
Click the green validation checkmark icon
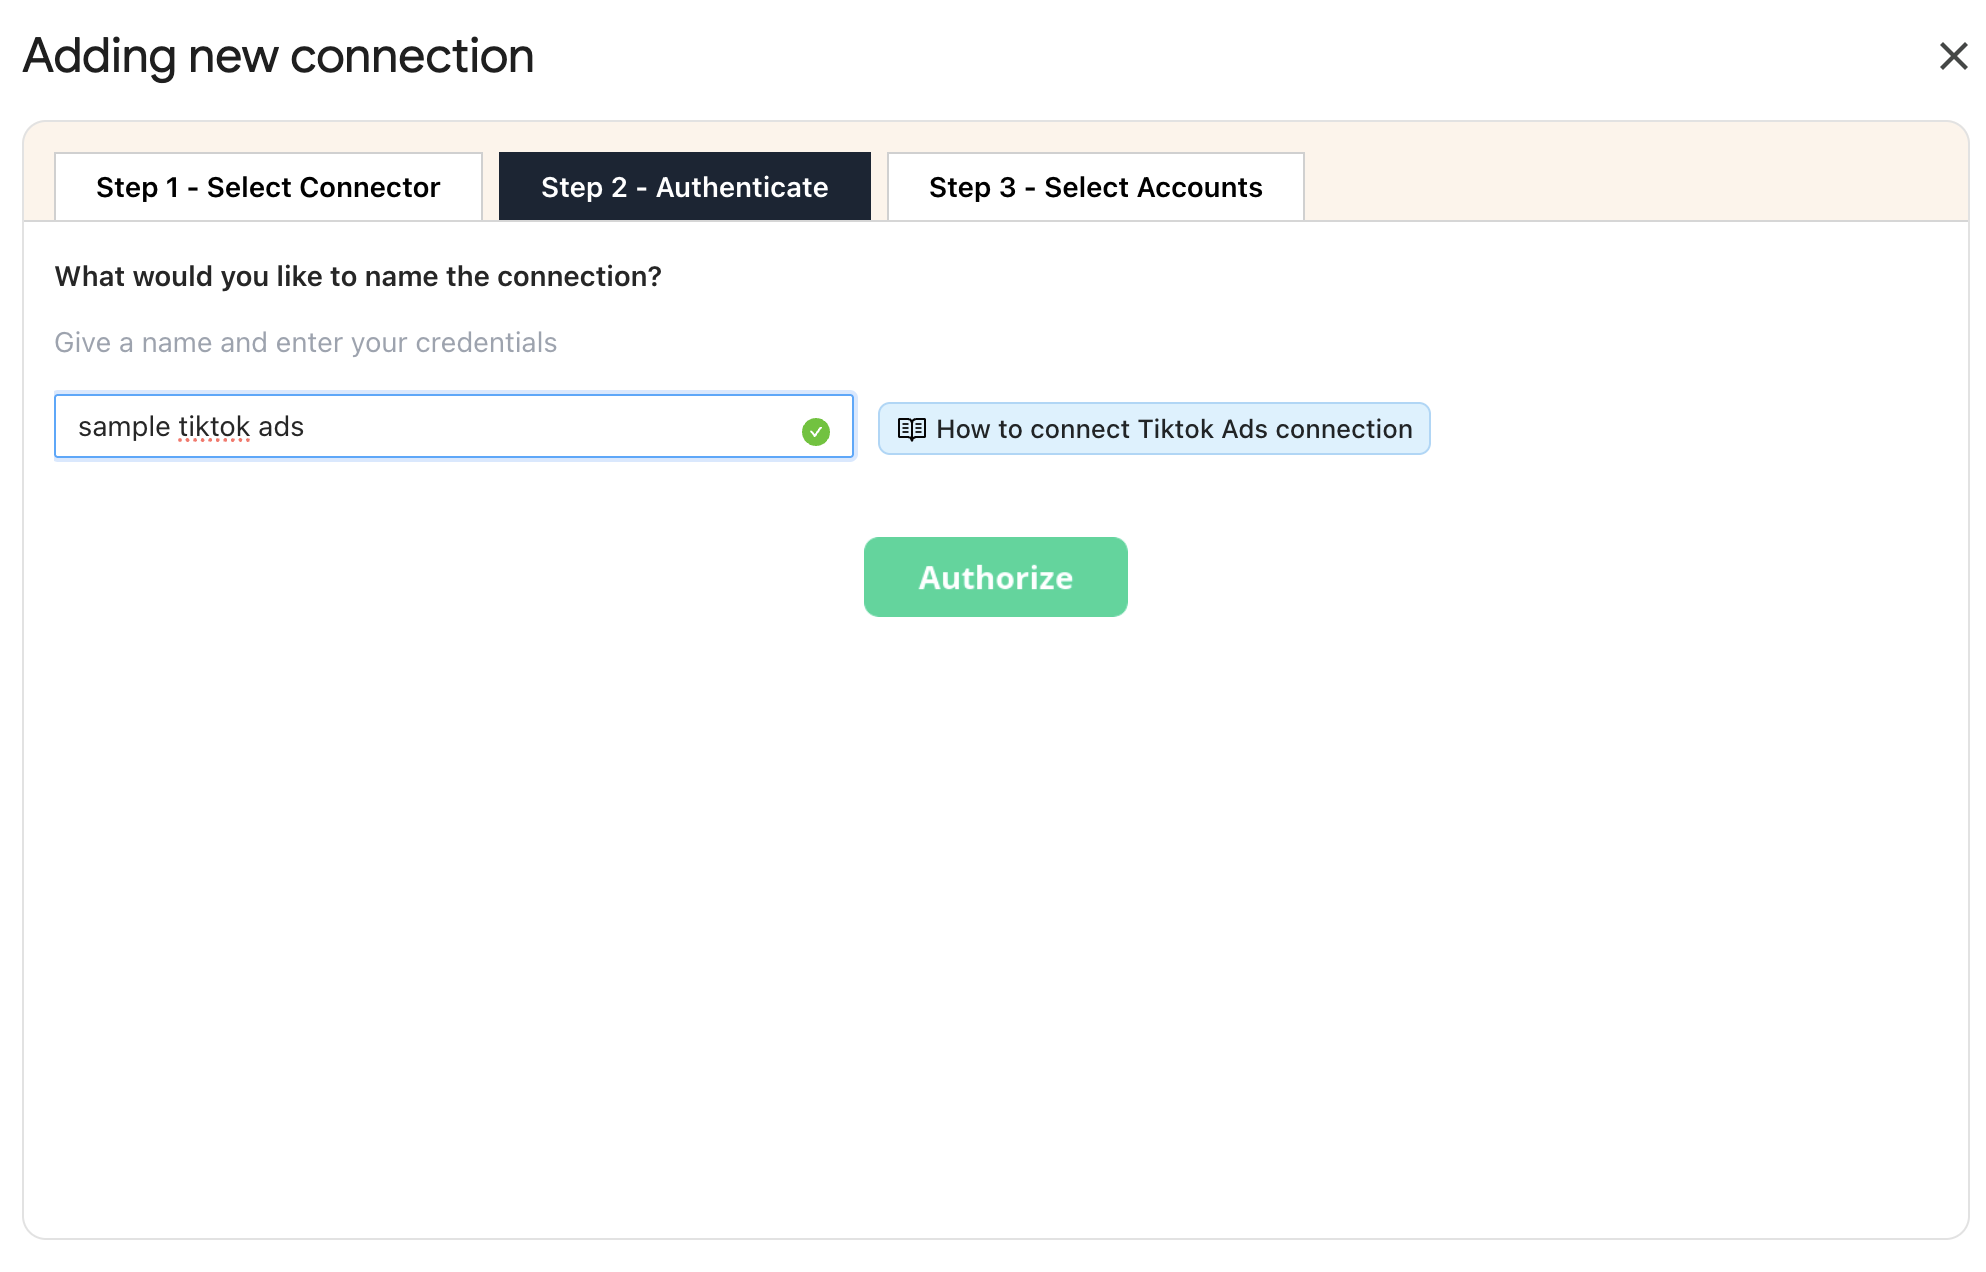[x=815, y=431]
